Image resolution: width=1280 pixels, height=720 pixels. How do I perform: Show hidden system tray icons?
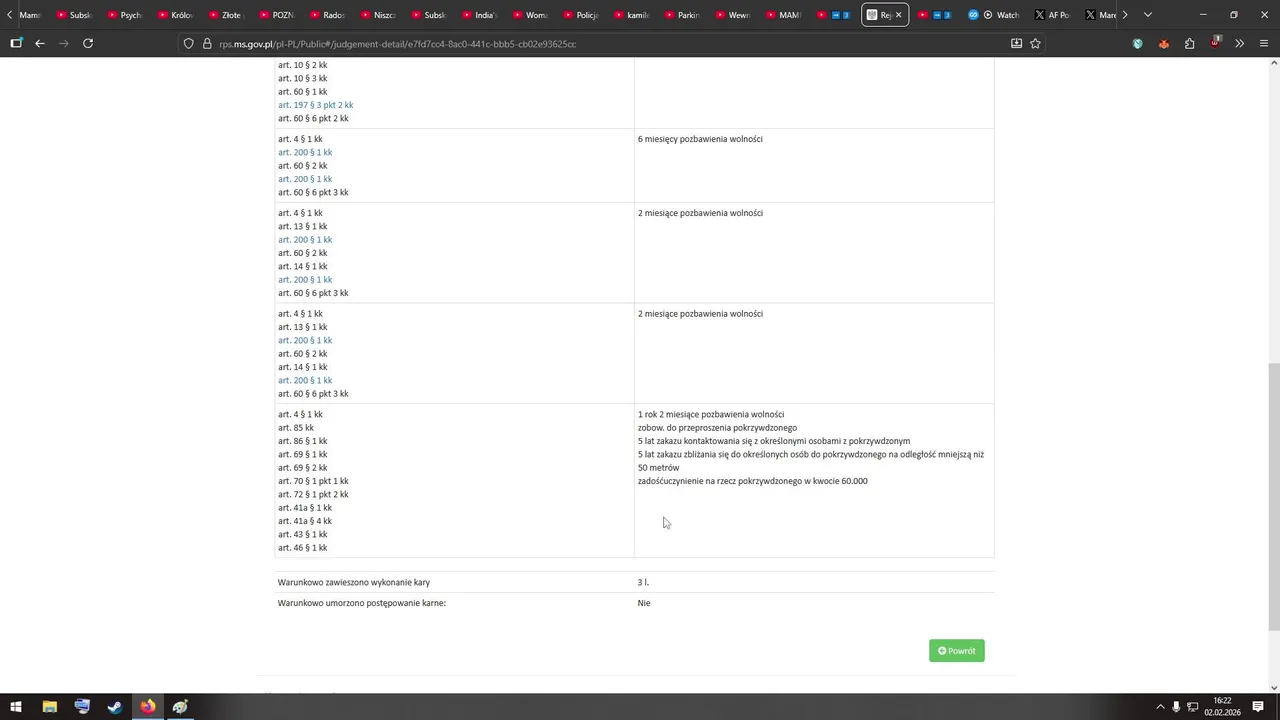(1160, 707)
